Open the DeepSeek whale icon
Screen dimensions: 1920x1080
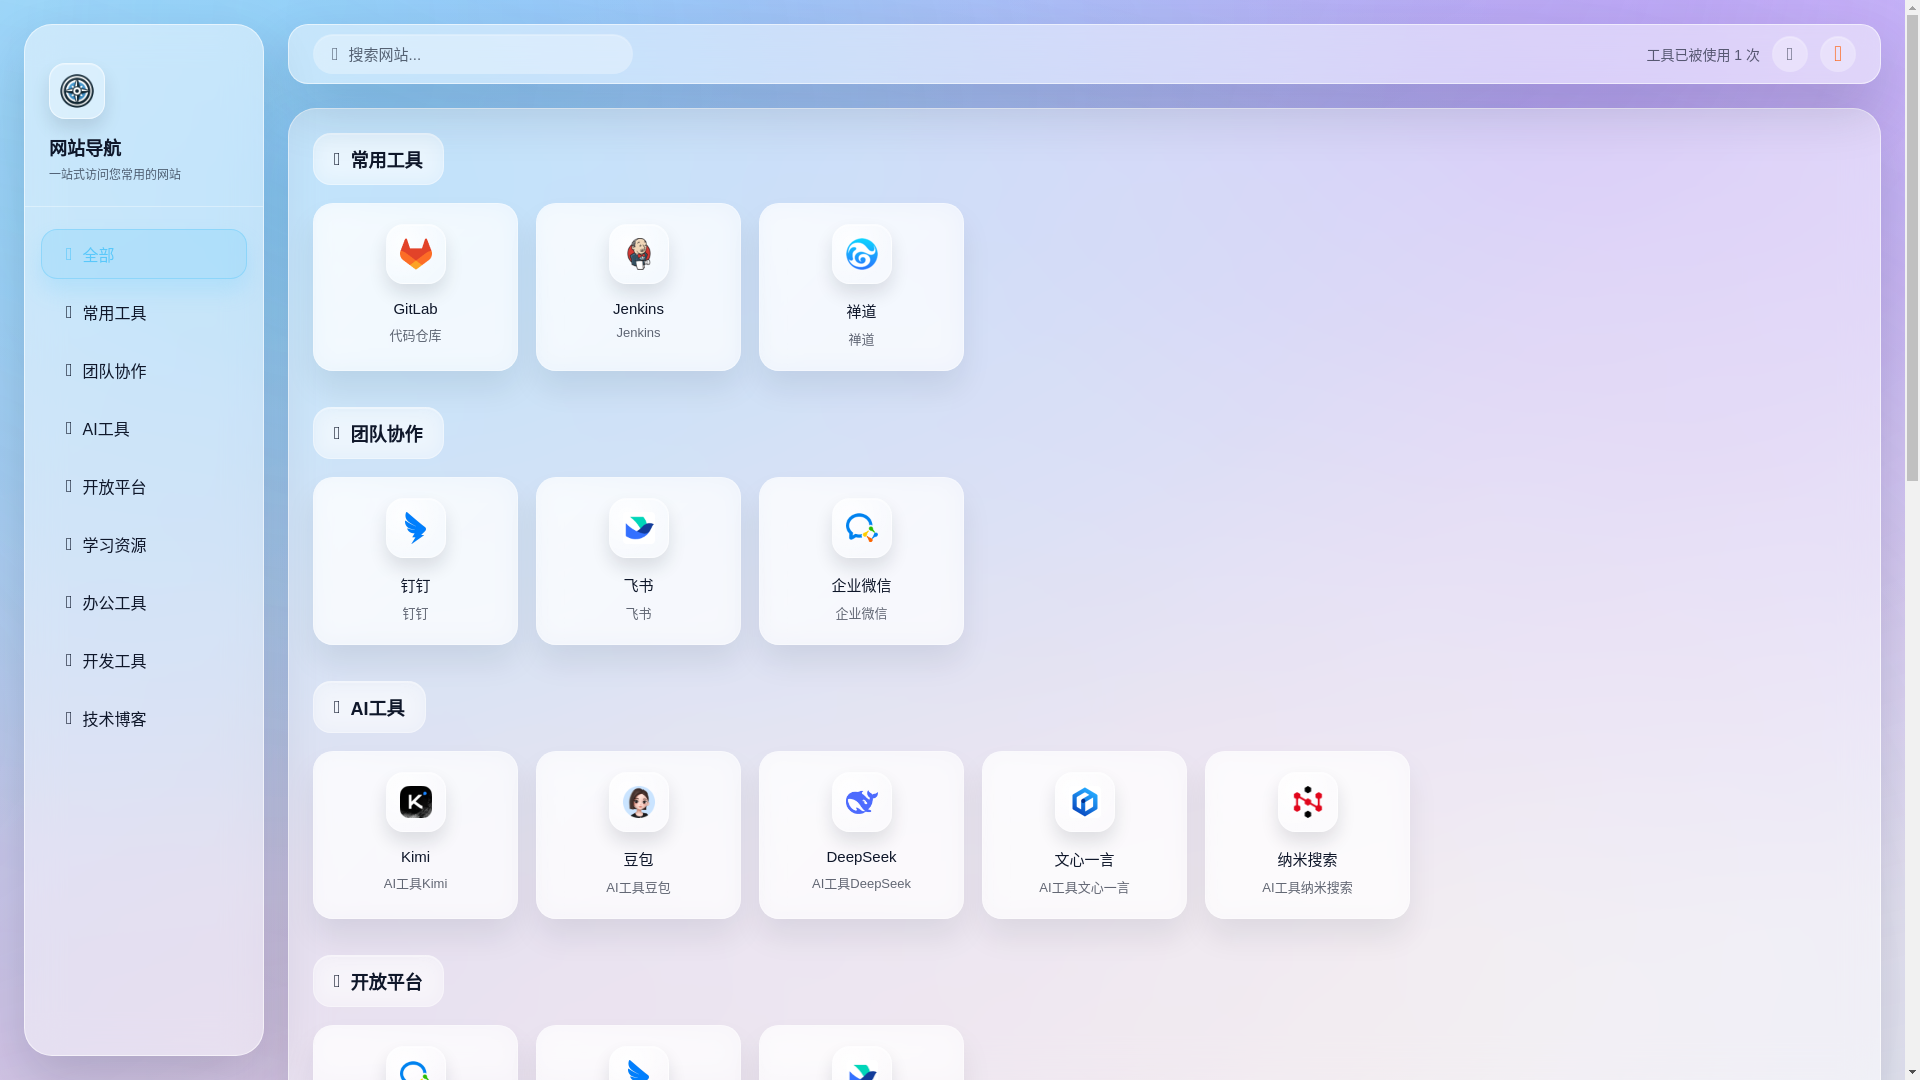[861, 802]
